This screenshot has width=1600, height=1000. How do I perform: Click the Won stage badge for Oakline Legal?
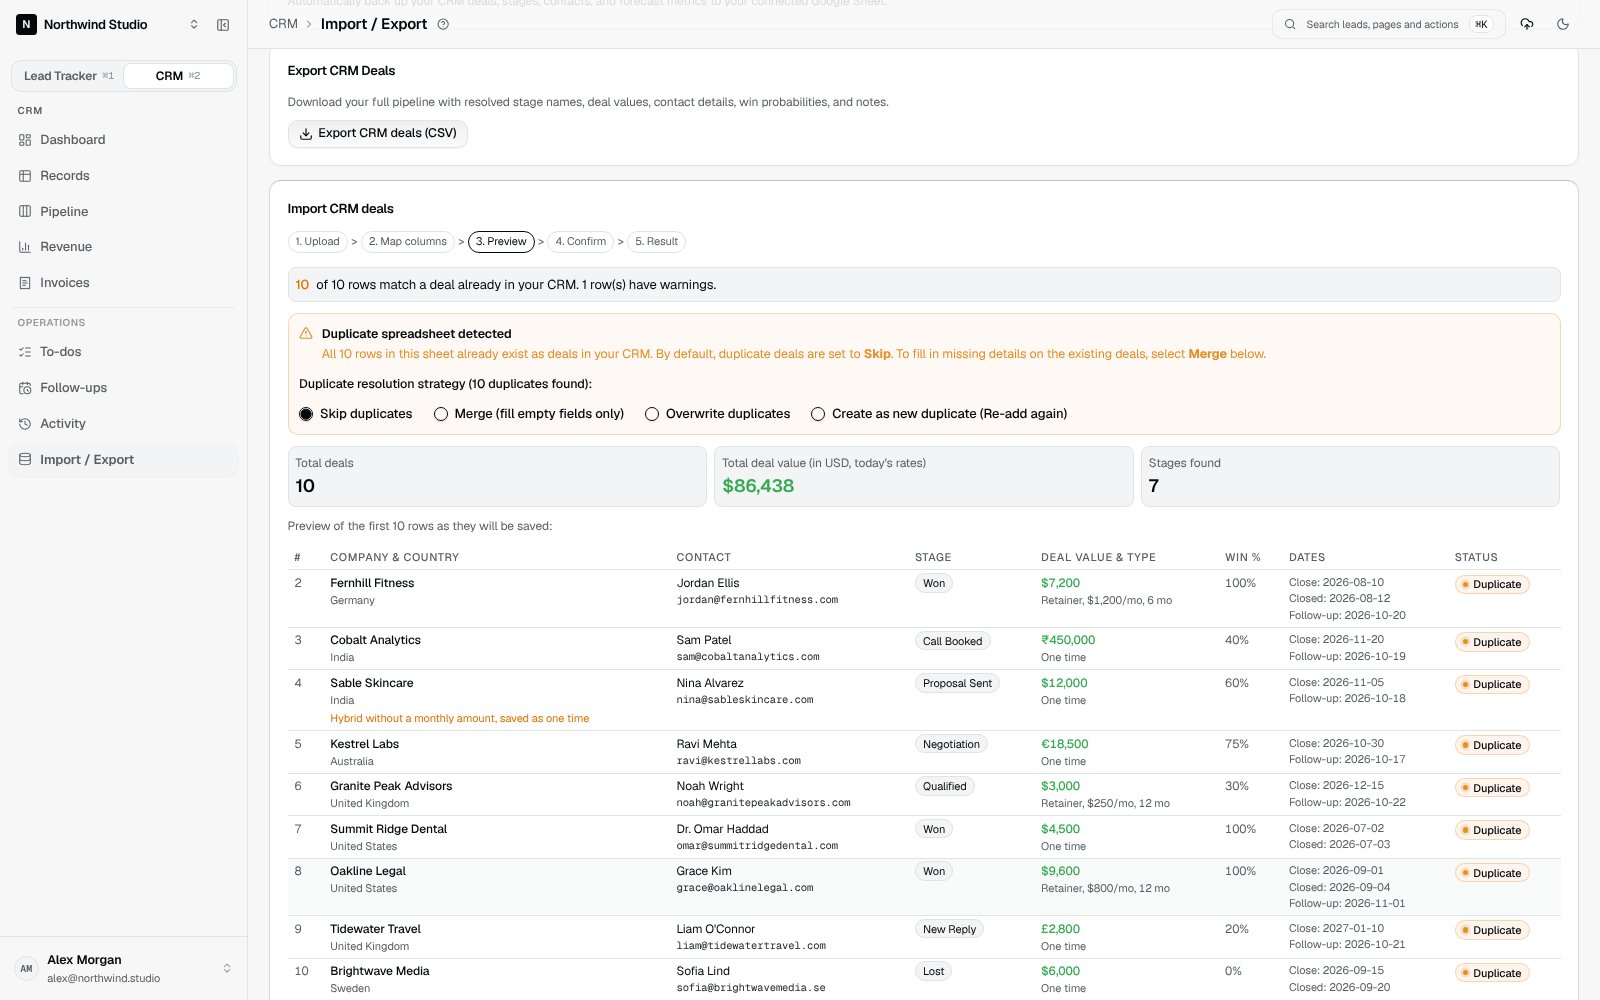pos(934,872)
